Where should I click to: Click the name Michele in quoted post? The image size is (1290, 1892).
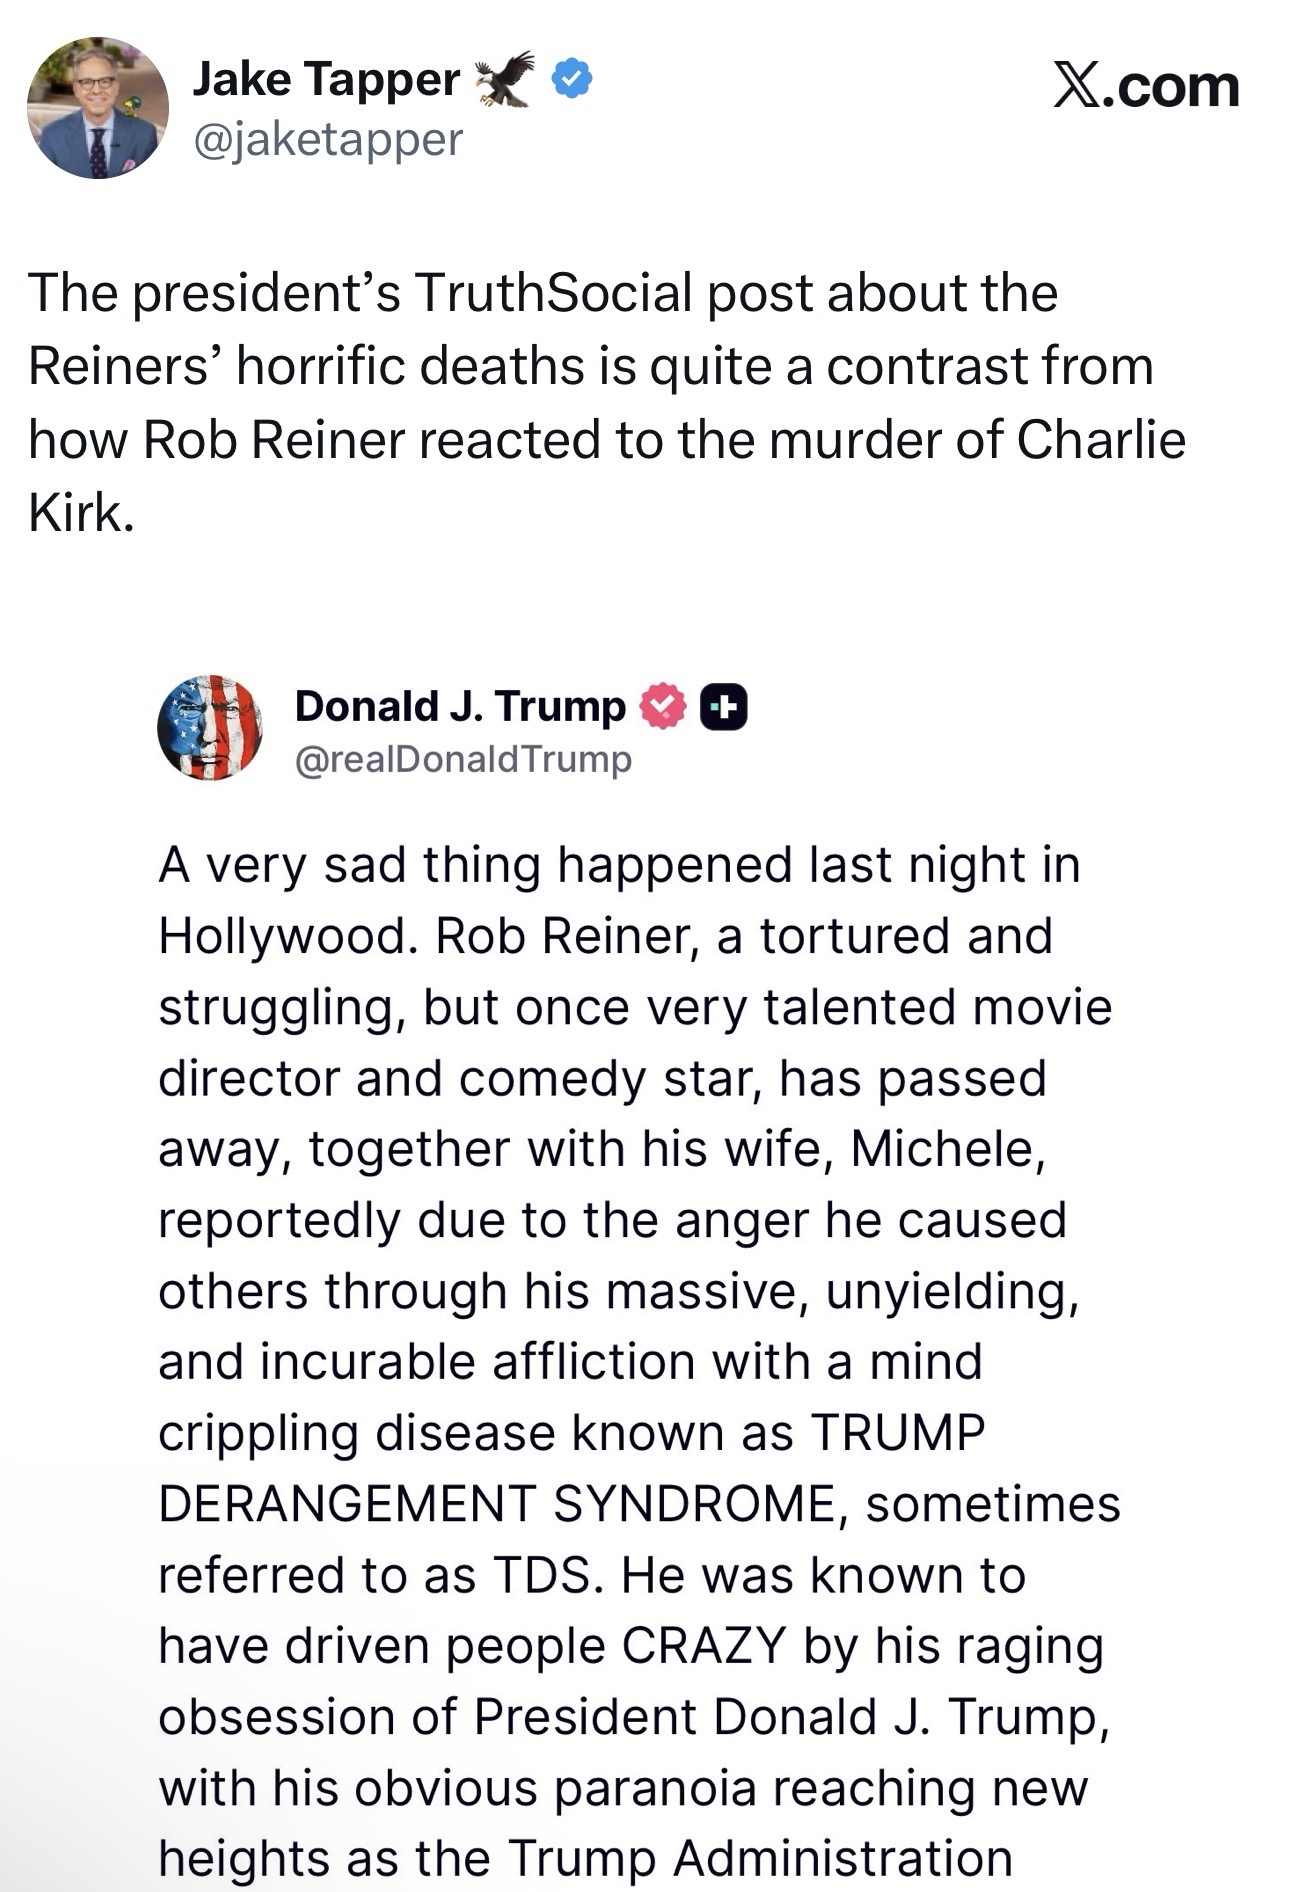tap(947, 1149)
